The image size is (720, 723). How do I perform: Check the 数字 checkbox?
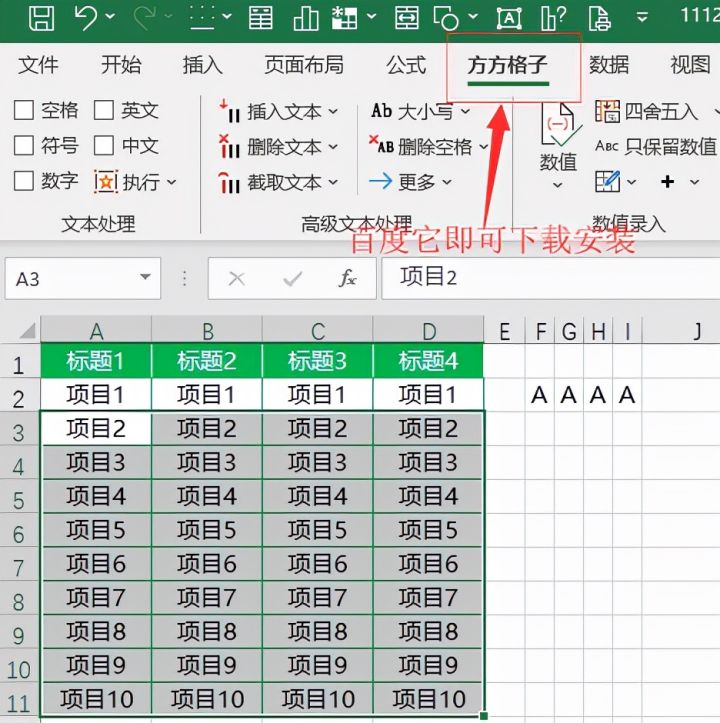(x=24, y=181)
